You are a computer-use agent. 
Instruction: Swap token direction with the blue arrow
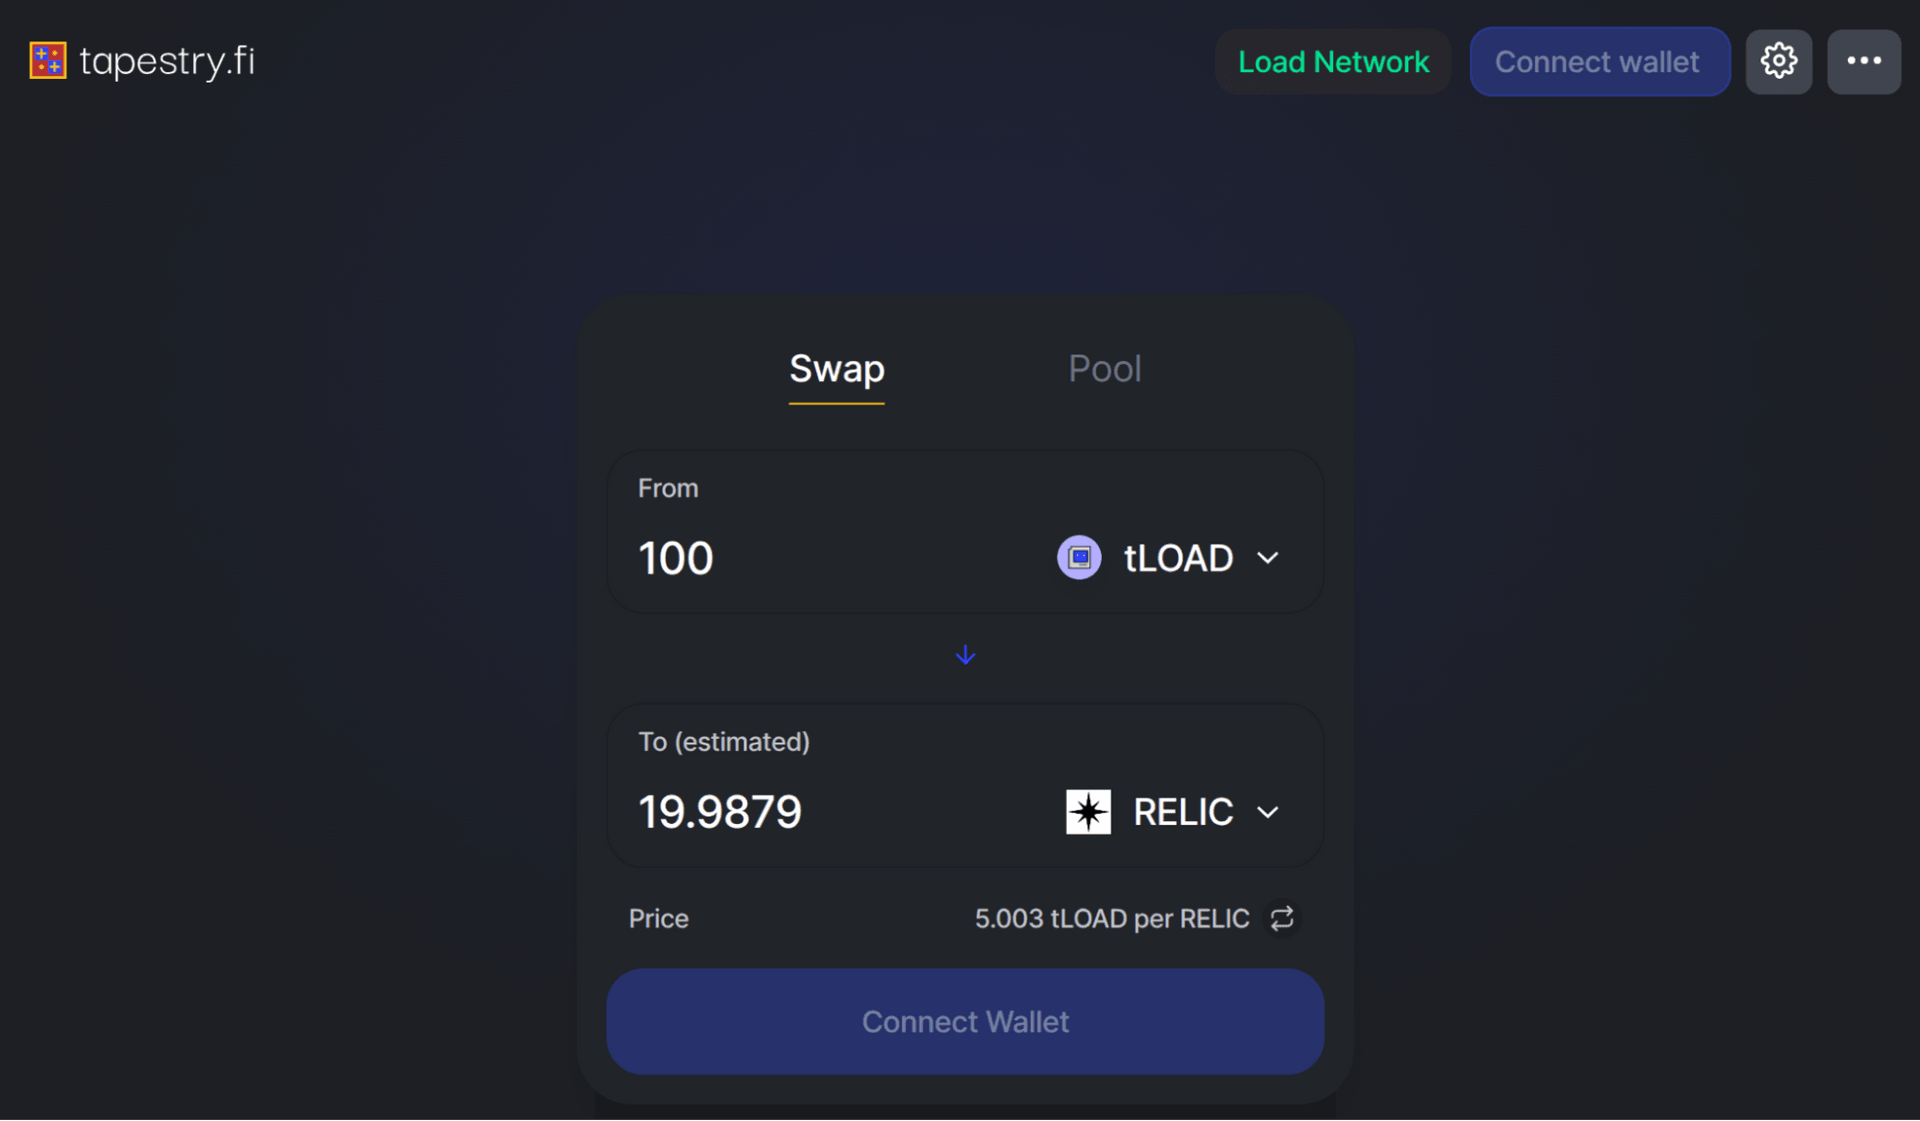965,655
